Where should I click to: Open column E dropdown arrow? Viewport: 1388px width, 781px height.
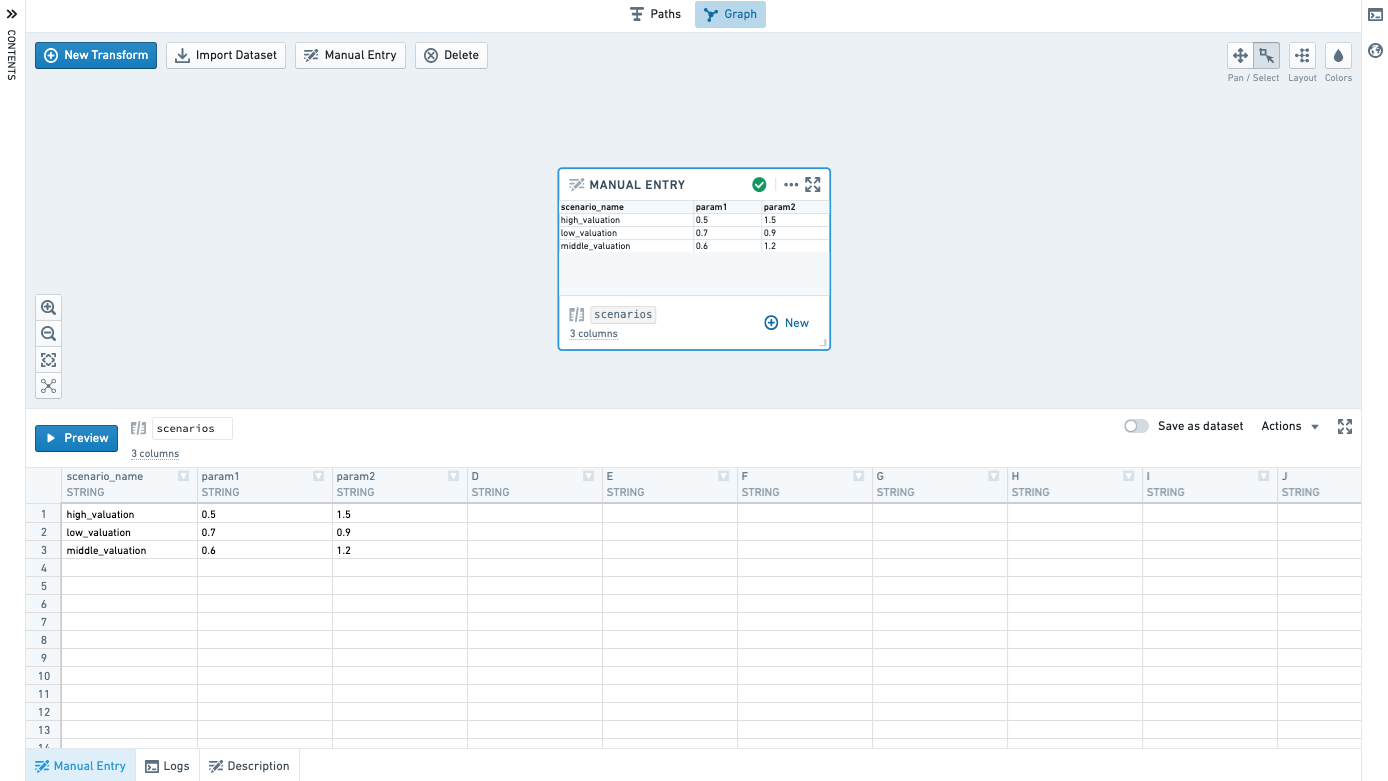point(723,477)
